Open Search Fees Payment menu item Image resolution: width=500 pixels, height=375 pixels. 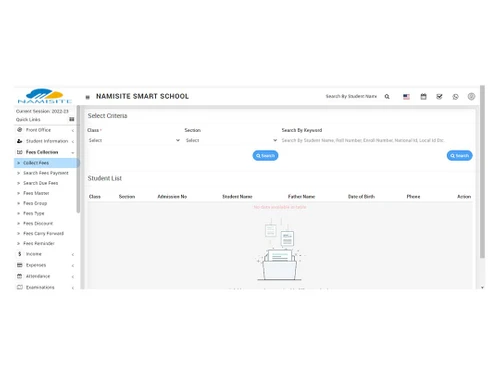click(x=45, y=173)
